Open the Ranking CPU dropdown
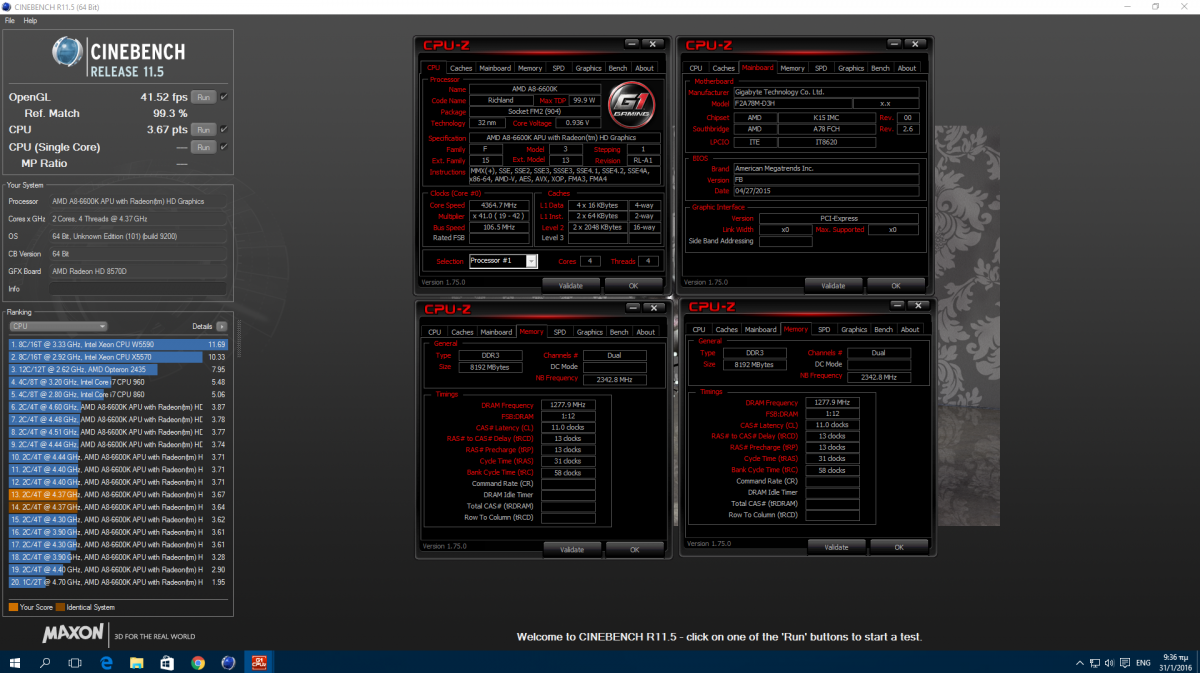The width and height of the screenshot is (1200, 673). [58, 326]
